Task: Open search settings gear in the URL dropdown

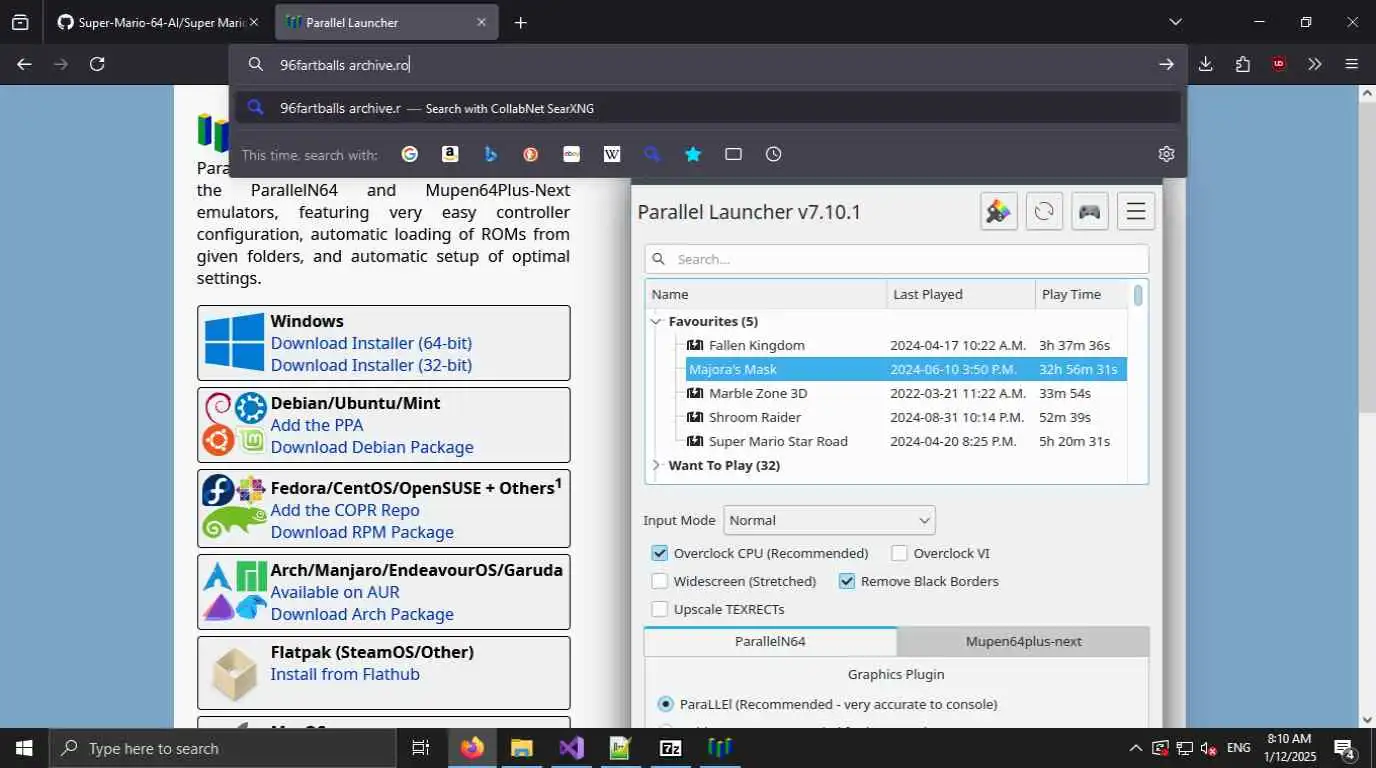Action: pyautogui.click(x=1166, y=154)
